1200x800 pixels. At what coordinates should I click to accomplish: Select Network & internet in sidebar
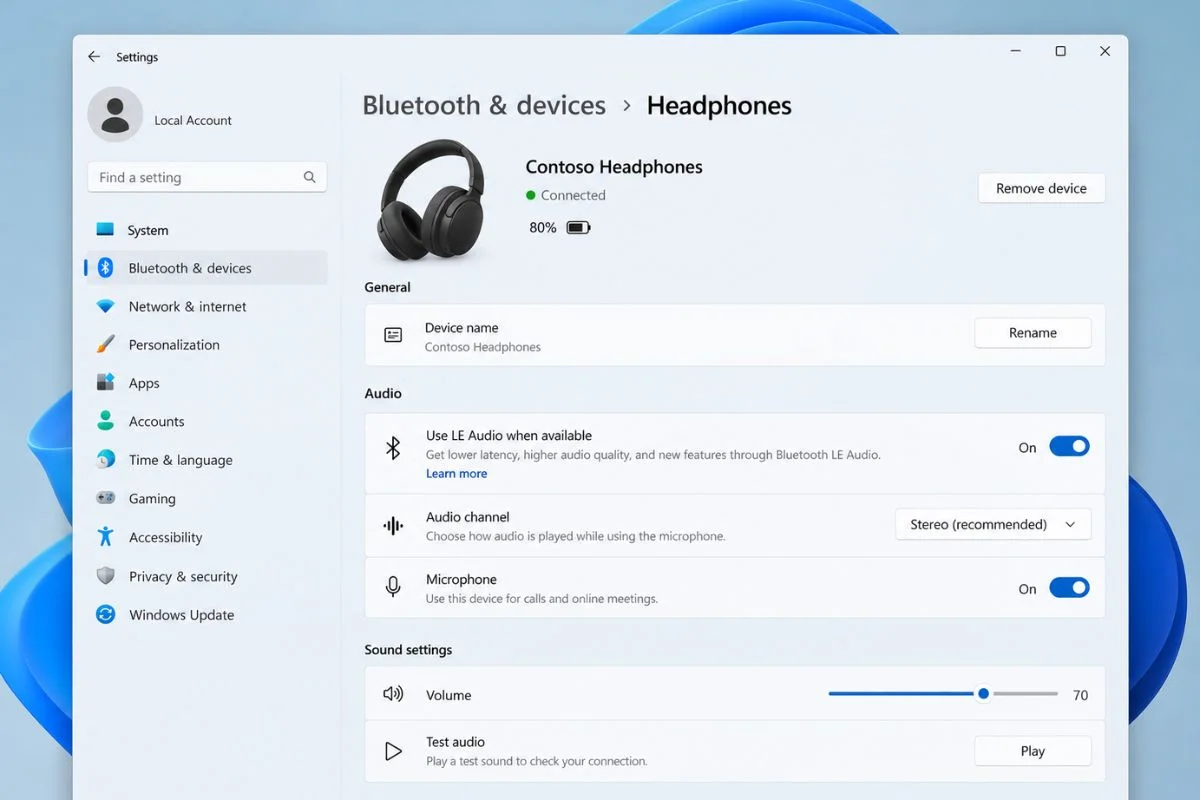pyautogui.click(x=206, y=307)
